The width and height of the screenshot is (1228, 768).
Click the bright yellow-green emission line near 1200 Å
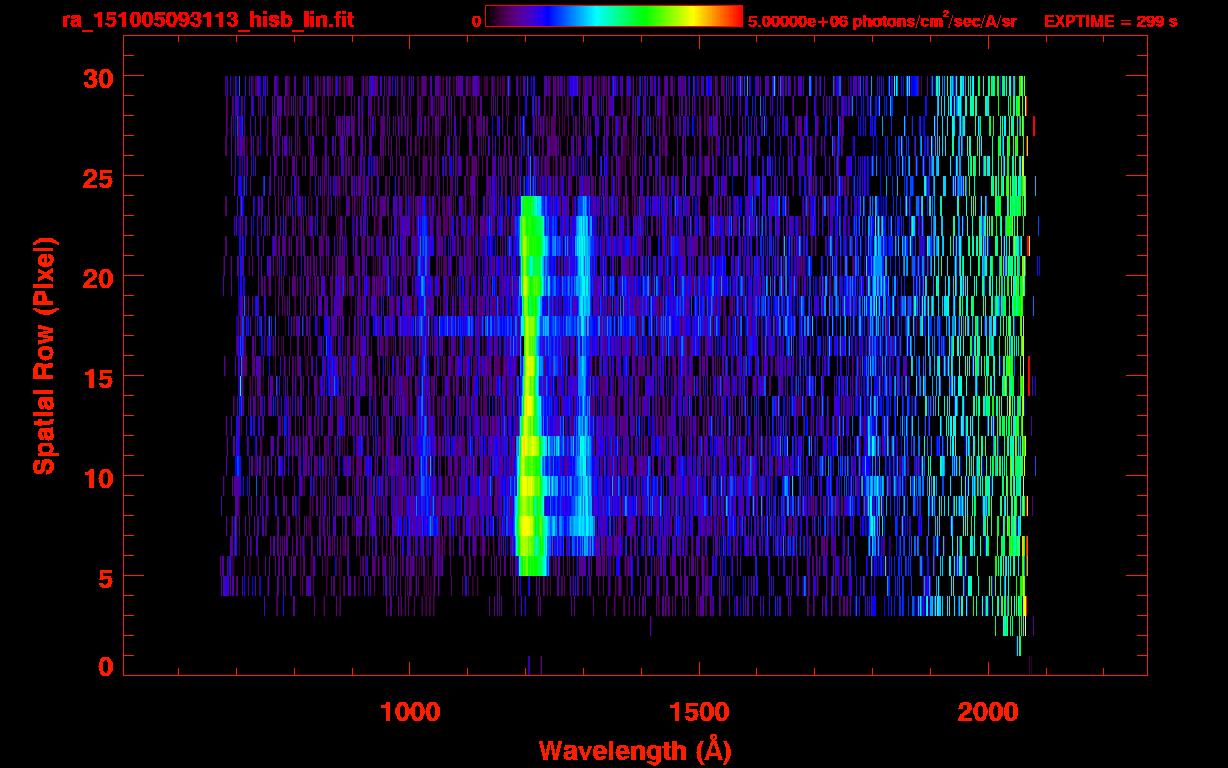pyautogui.click(x=530, y=400)
